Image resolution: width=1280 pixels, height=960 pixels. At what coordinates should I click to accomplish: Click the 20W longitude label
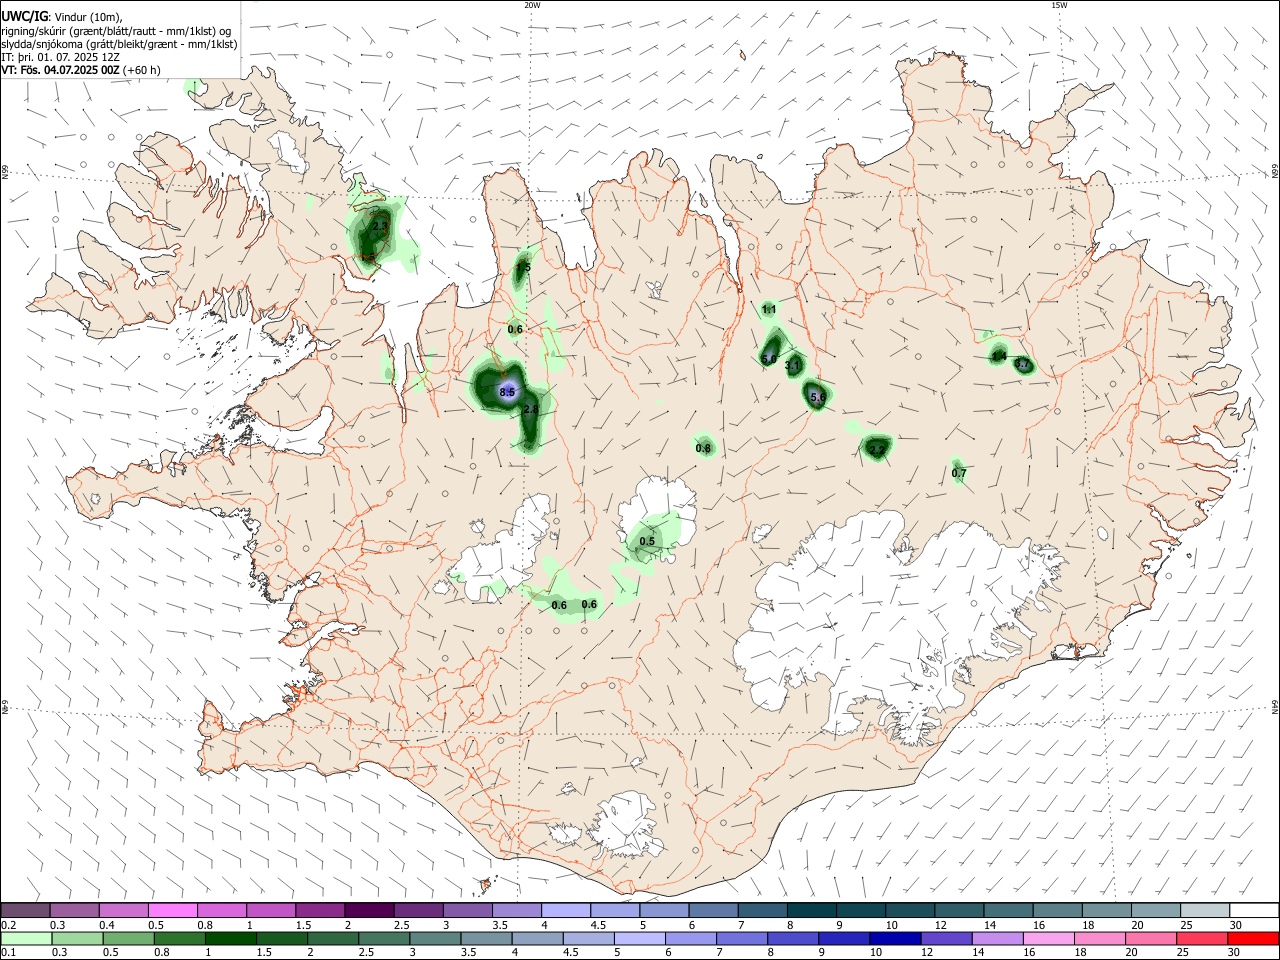point(532,5)
